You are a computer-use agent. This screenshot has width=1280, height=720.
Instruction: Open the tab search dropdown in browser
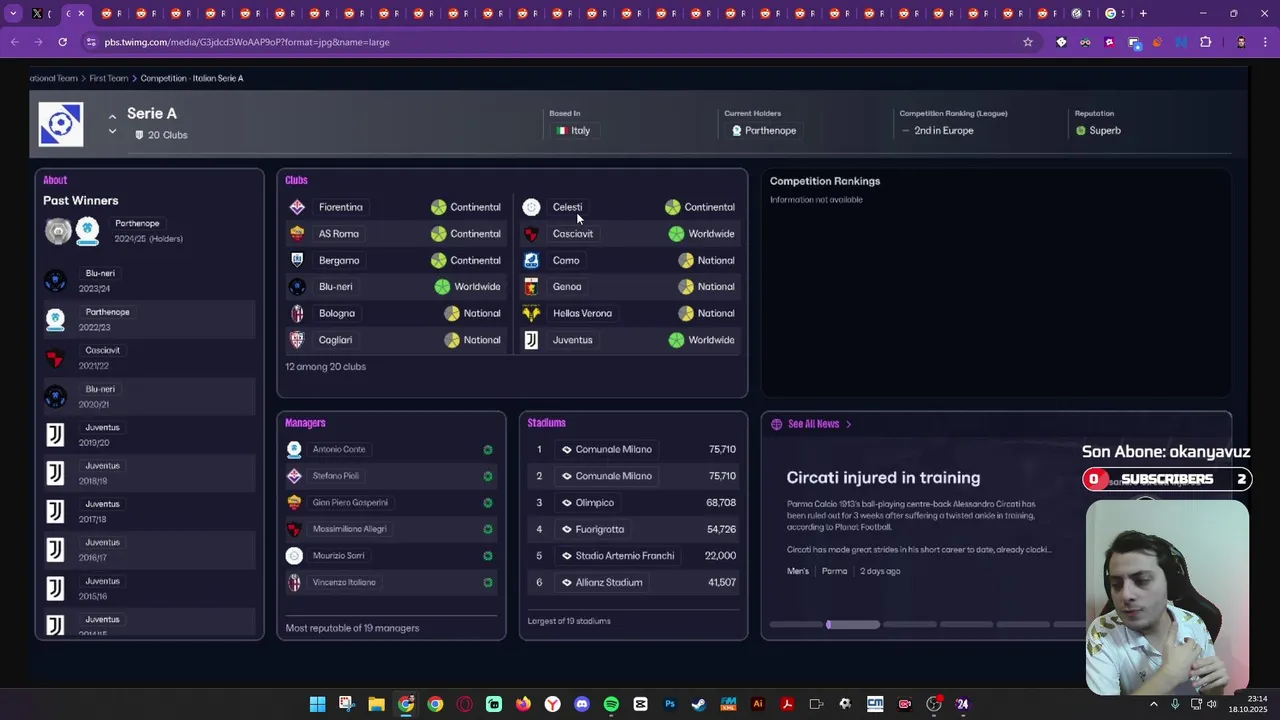(x=13, y=13)
